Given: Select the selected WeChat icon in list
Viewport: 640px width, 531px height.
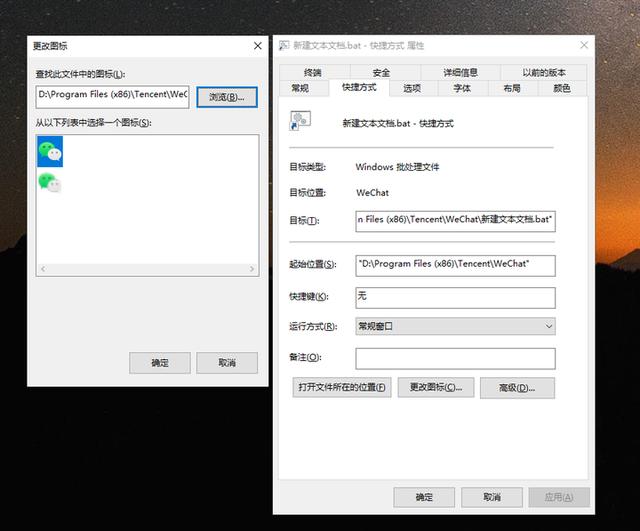Looking at the screenshot, I should click(x=50, y=151).
